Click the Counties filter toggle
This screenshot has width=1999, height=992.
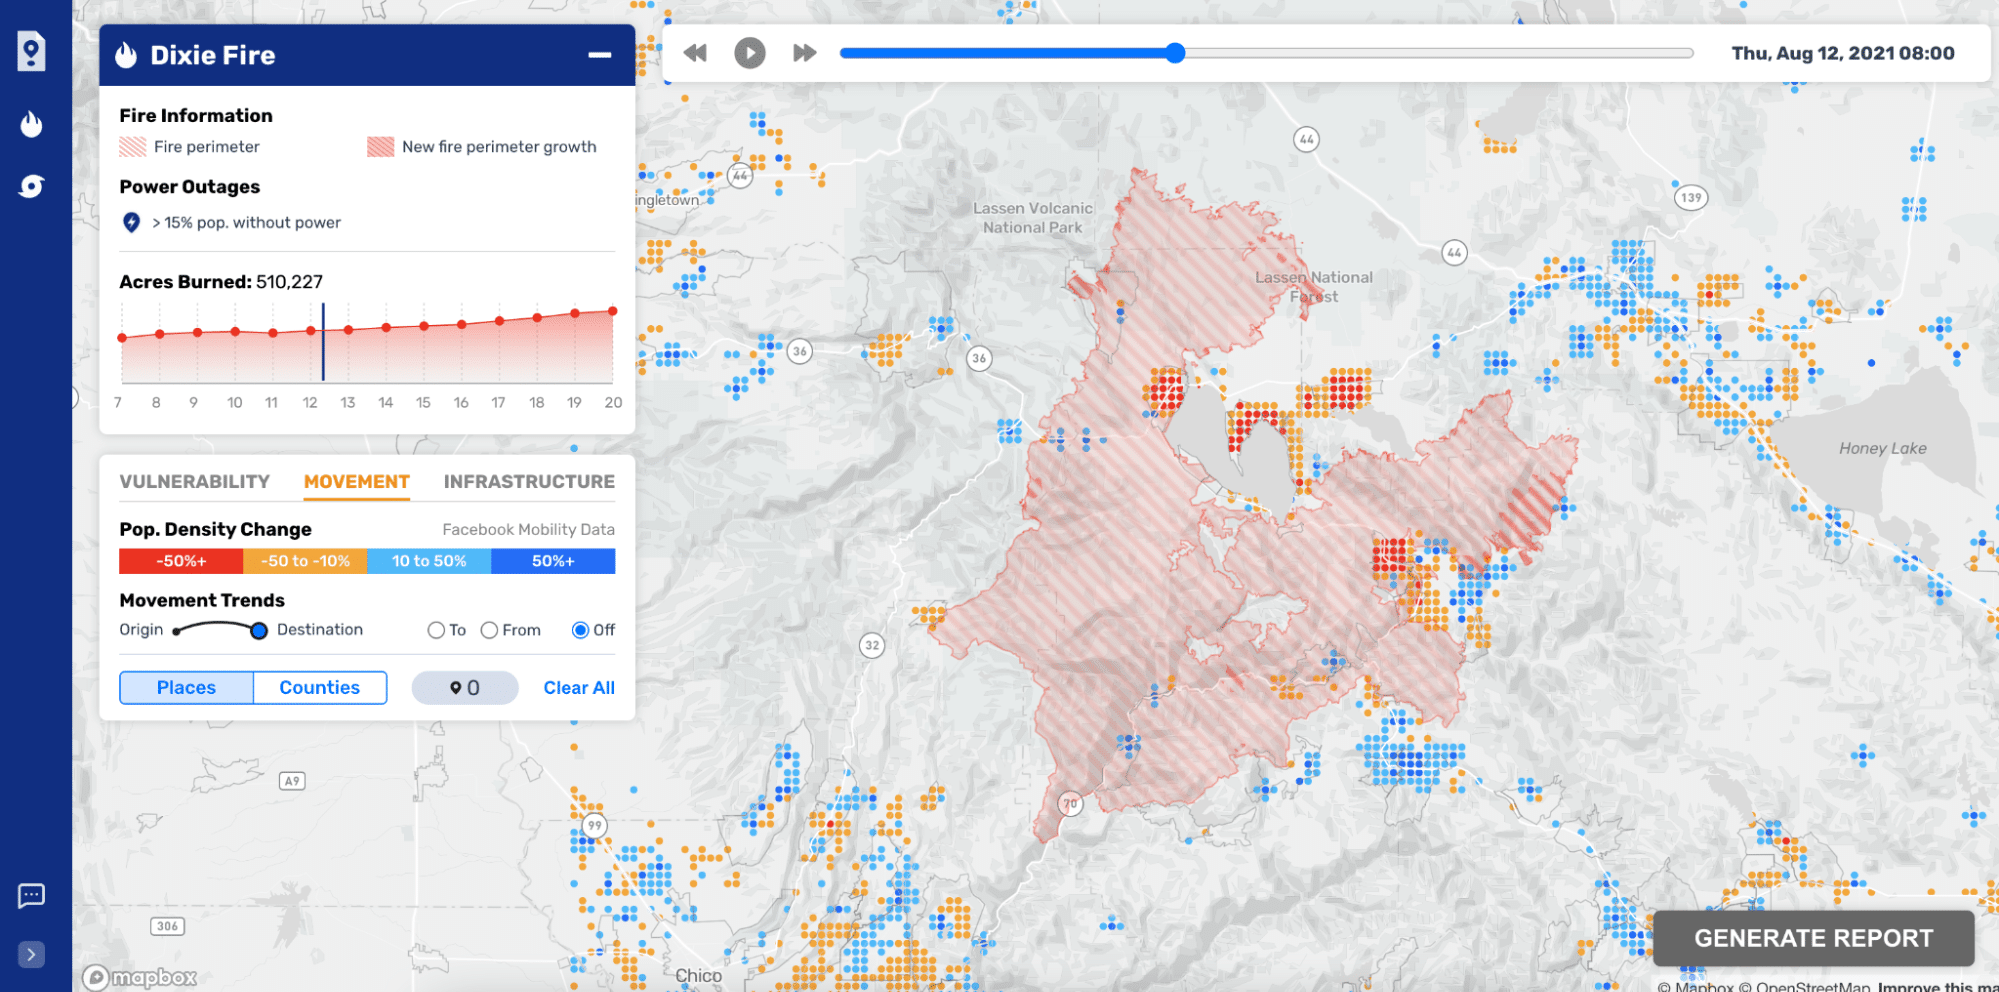click(x=319, y=687)
